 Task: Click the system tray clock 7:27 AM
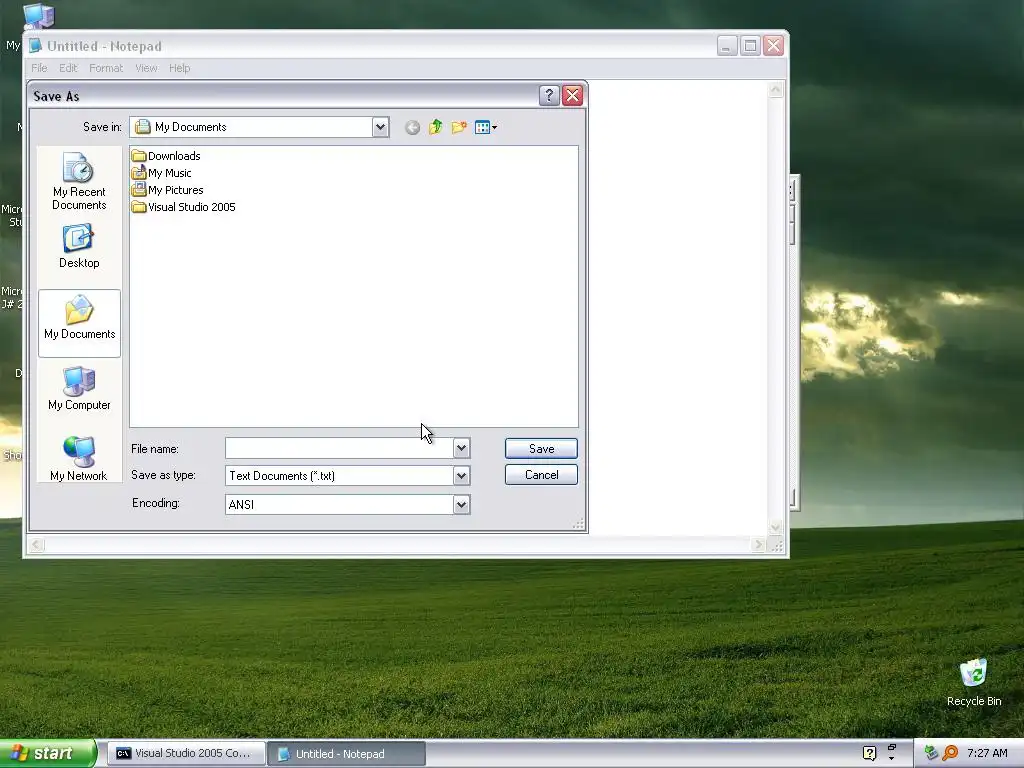[x=987, y=753]
